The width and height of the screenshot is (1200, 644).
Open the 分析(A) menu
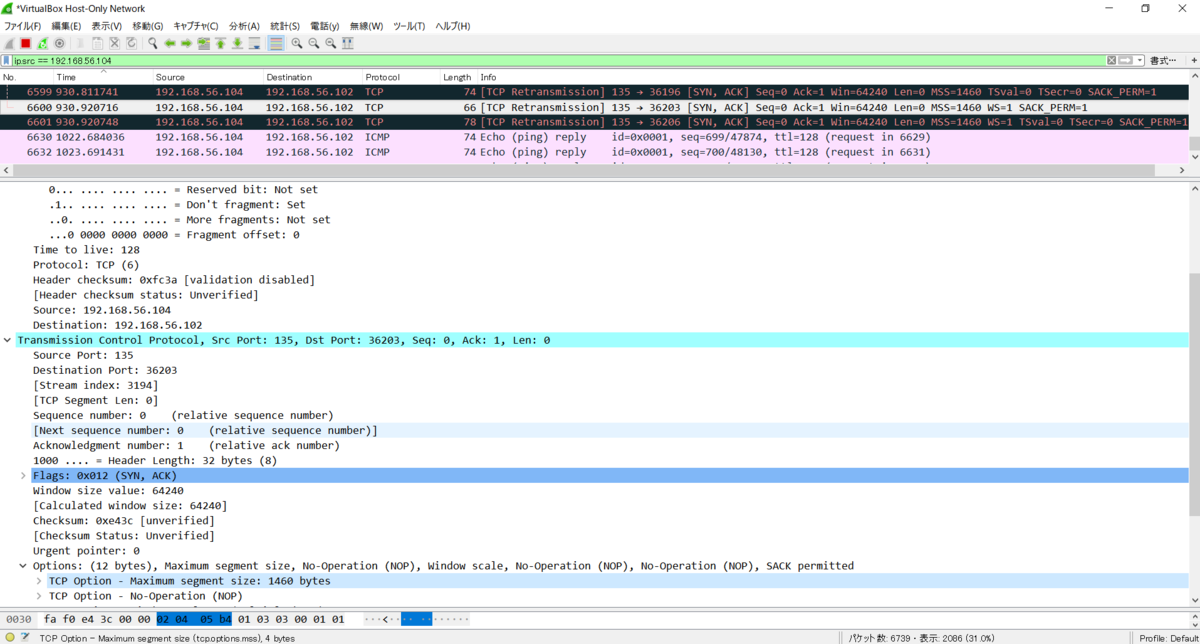[244, 26]
